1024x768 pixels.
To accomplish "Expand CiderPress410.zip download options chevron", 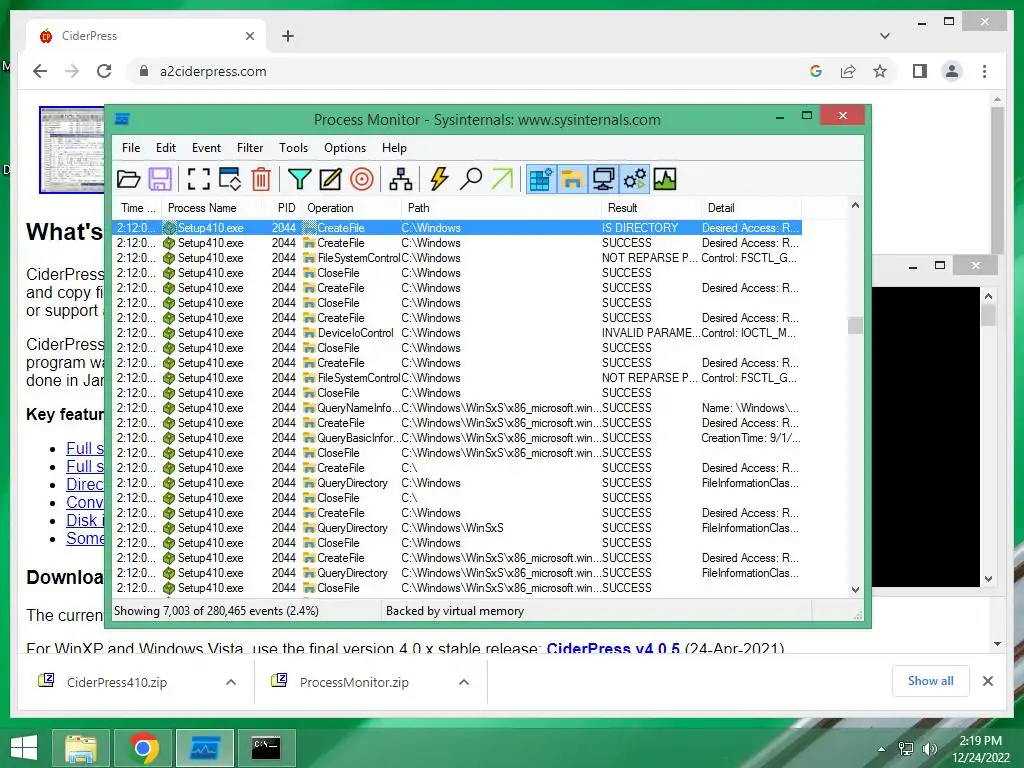I will [x=231, y=682].
